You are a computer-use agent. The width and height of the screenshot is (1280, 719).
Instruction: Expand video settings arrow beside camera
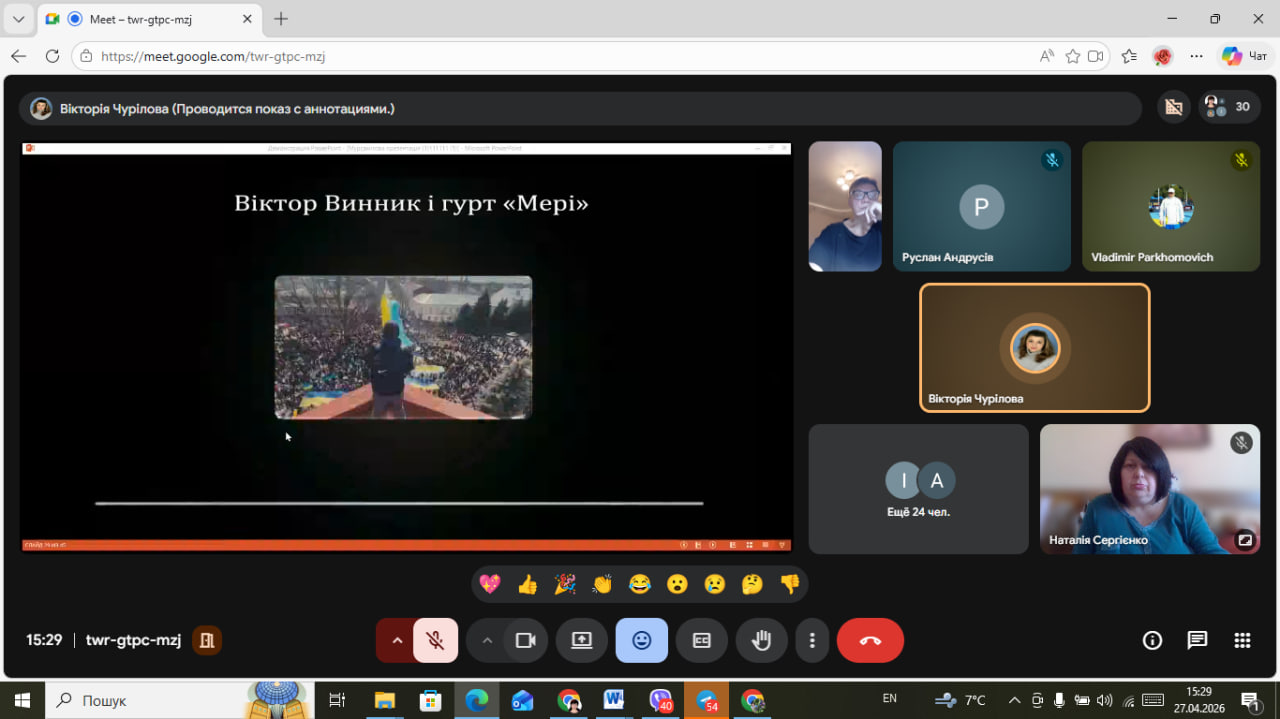click(487, 641)
